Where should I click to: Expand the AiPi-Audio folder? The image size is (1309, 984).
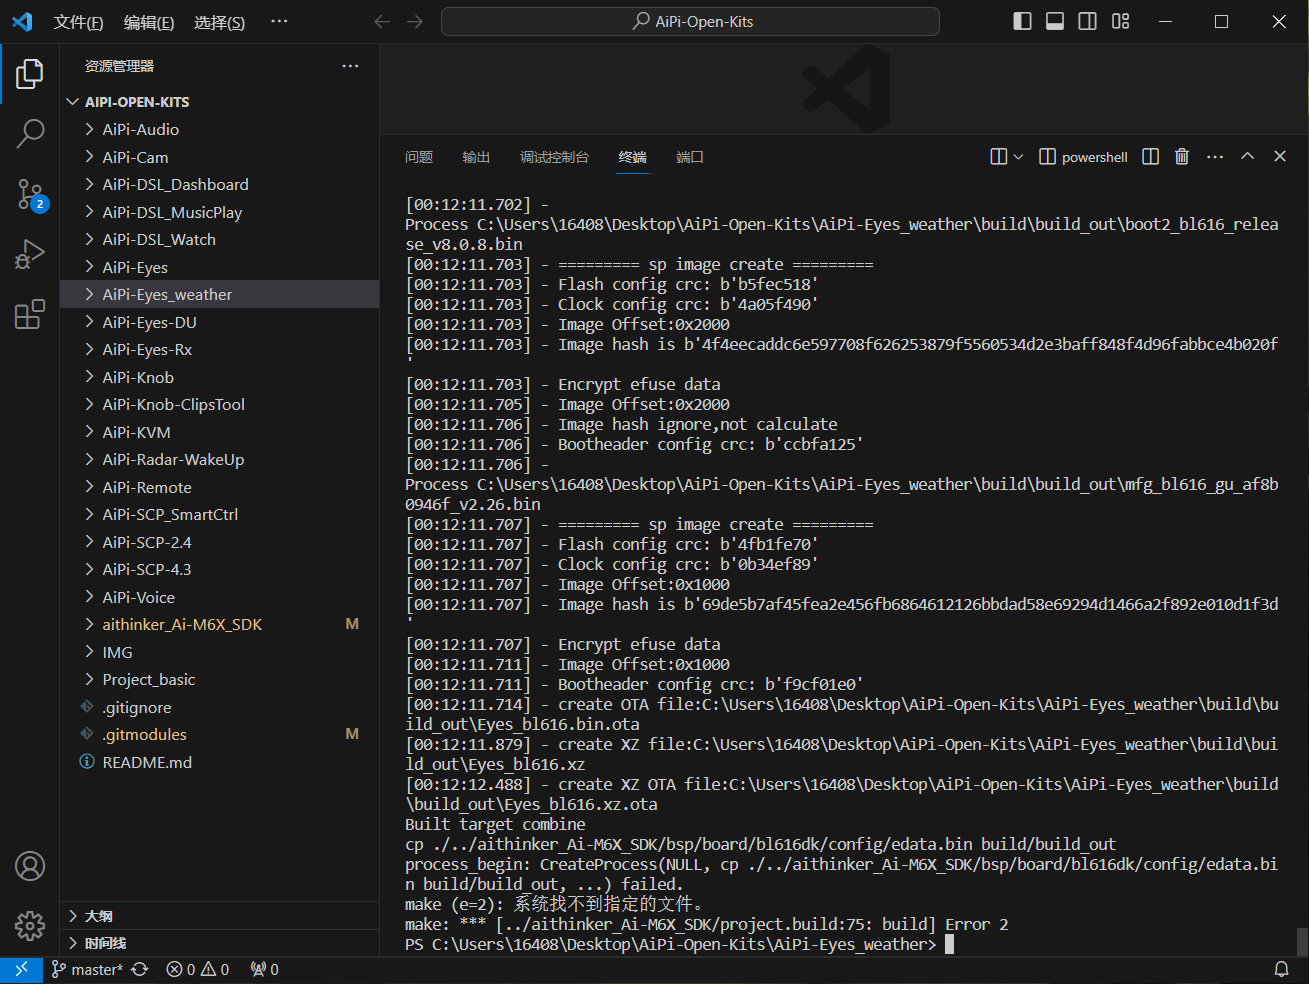(x=219, y=130)
